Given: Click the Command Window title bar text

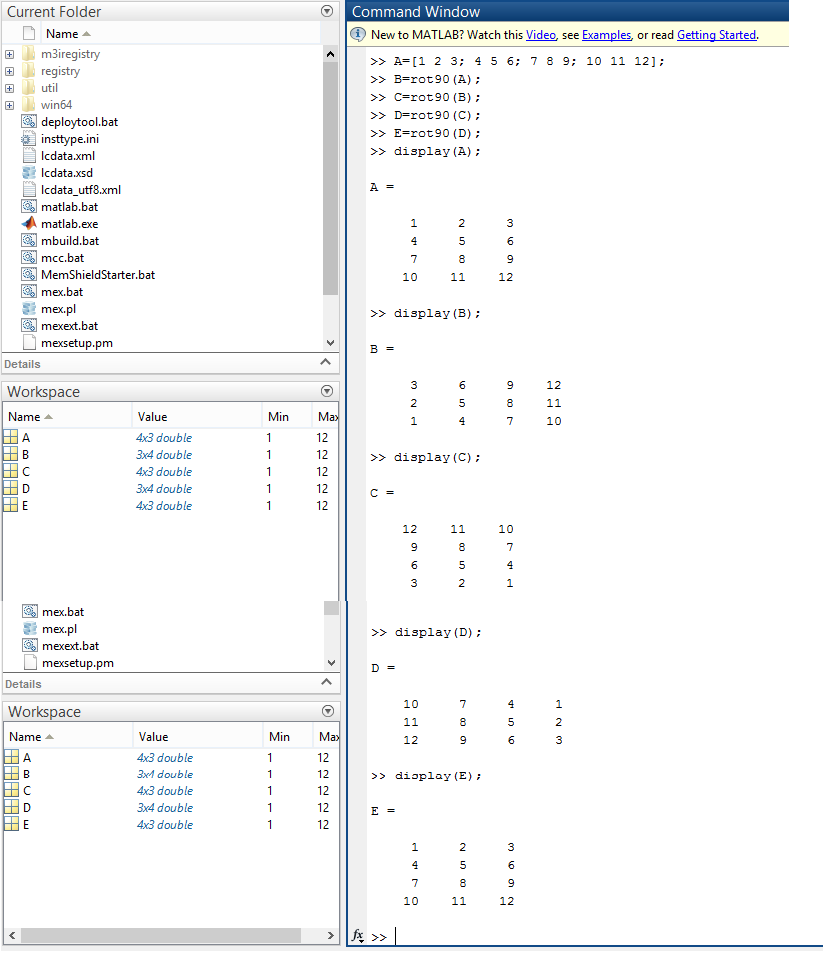Looking at the screenshot, I should [x=416, y=12].
